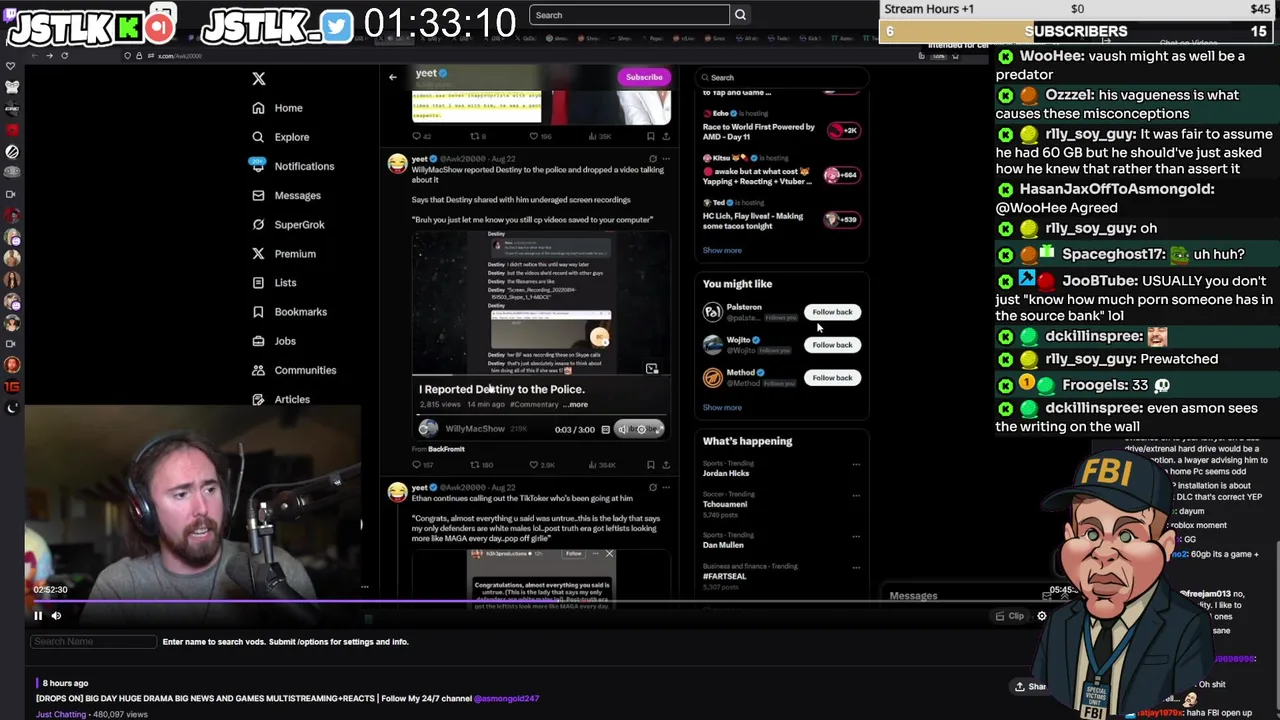Screen dimensions: 1280x720
Task: Open the Jordan Hicks trending topic
Action: click(x=726, y=473)
